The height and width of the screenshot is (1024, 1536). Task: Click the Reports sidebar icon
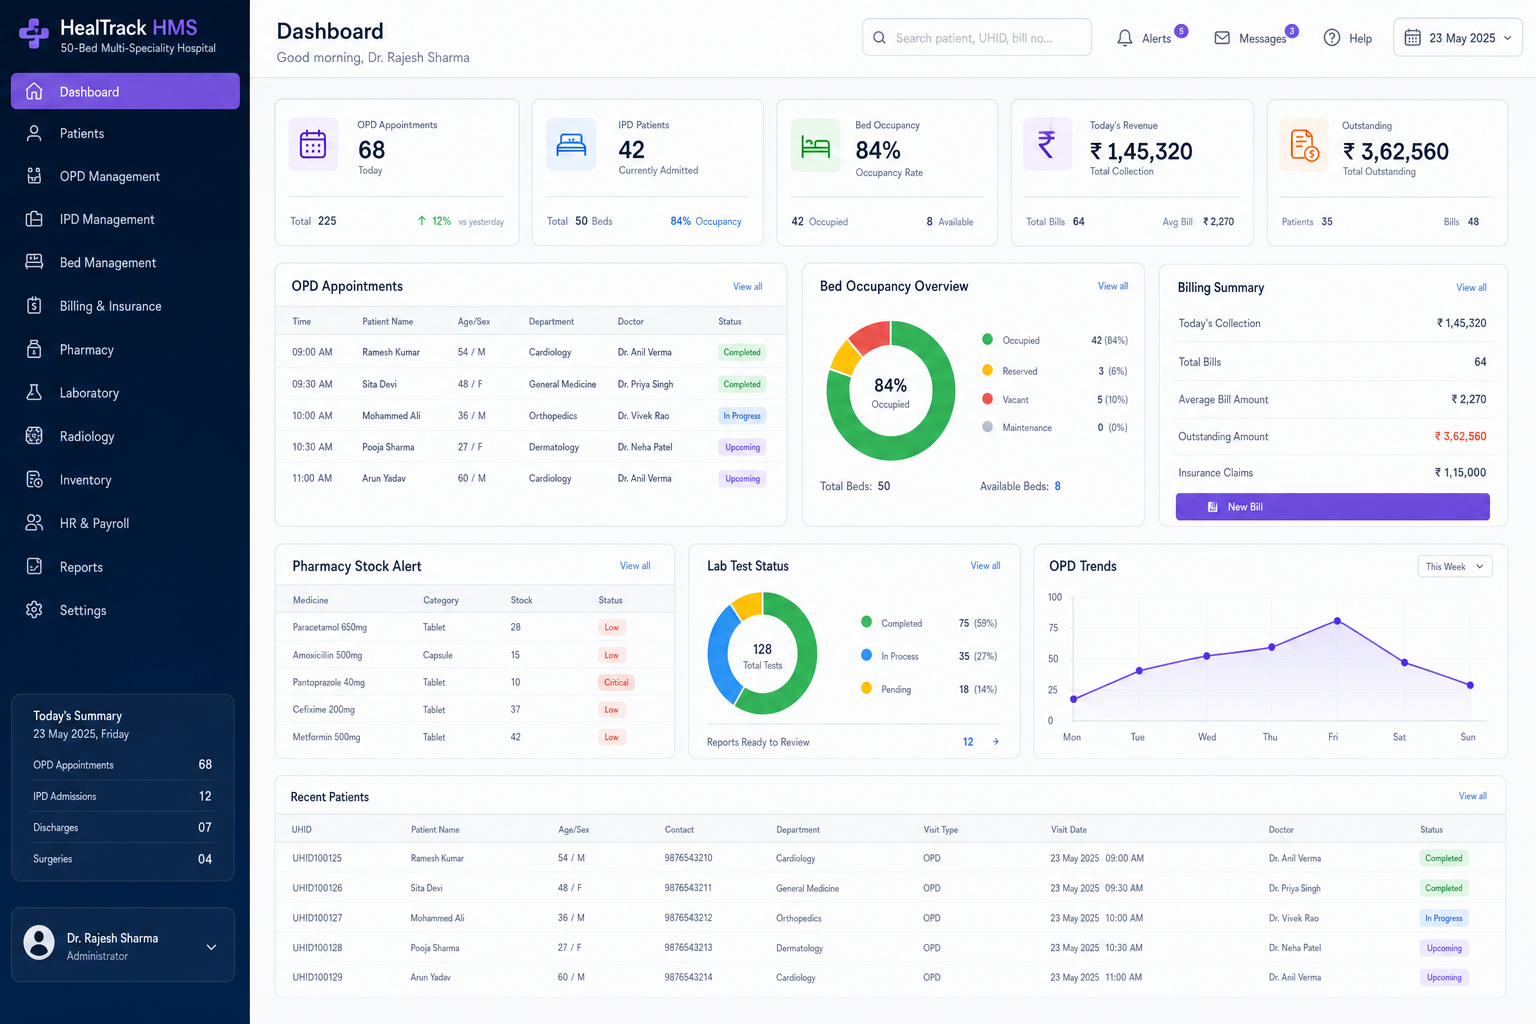click(34, 566)
